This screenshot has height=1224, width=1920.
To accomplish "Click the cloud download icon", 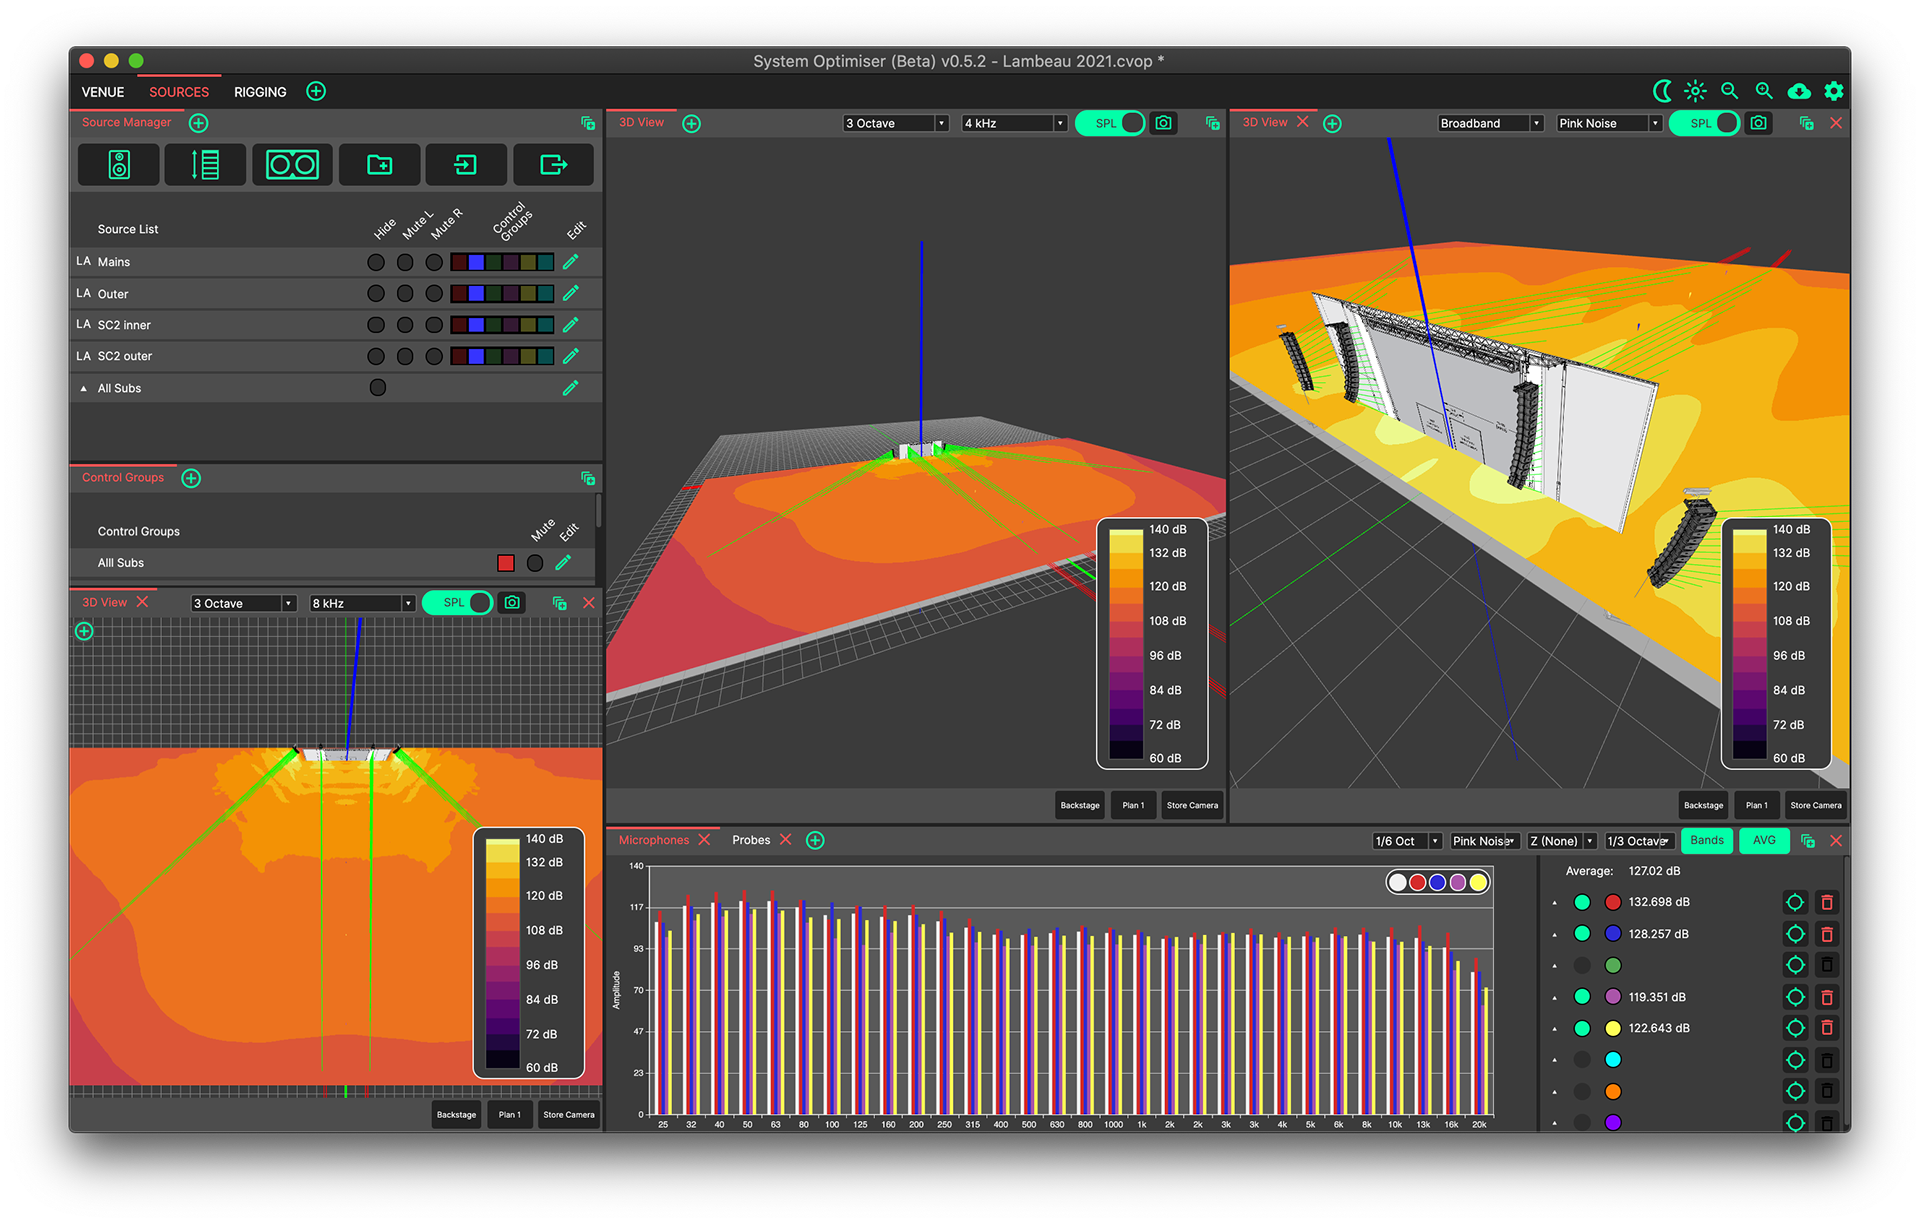I will [x=1799, y=91].
